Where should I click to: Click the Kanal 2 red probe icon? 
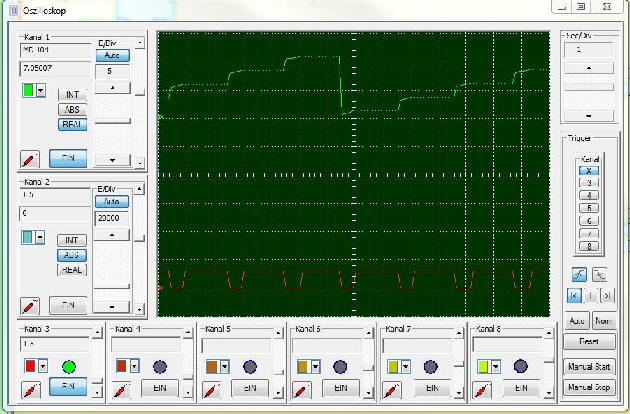click(30, 305)
